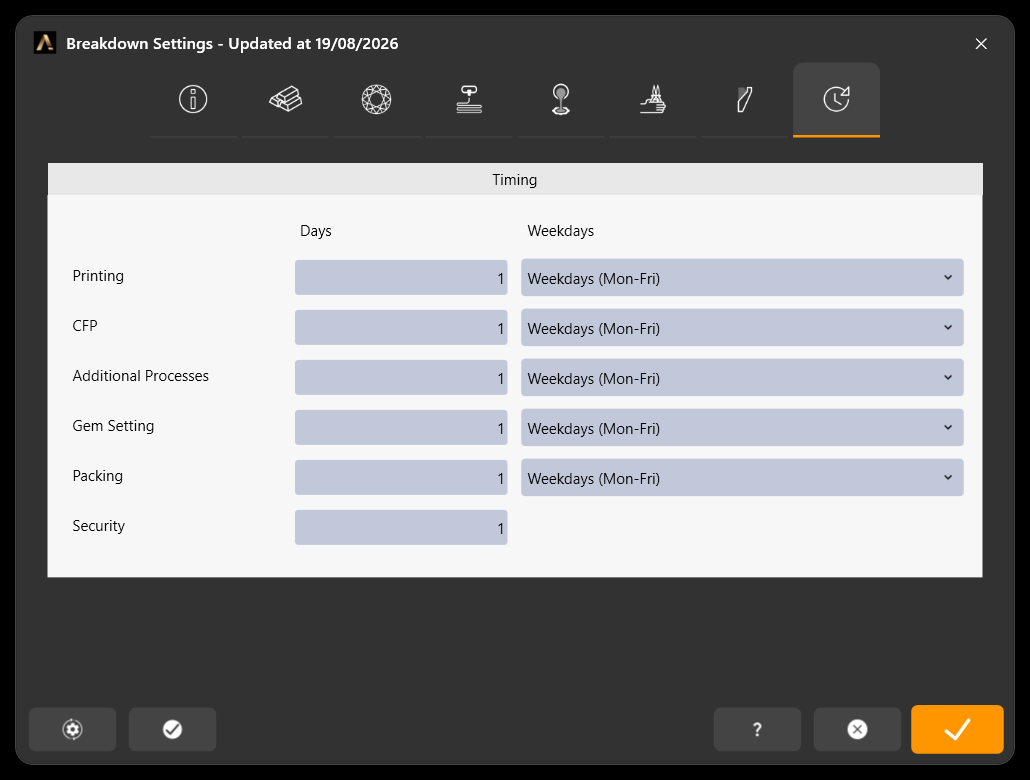This screenshot has width=1030, height=780.
Task: Open the 3D printing tab
Action: coord(469,100)
